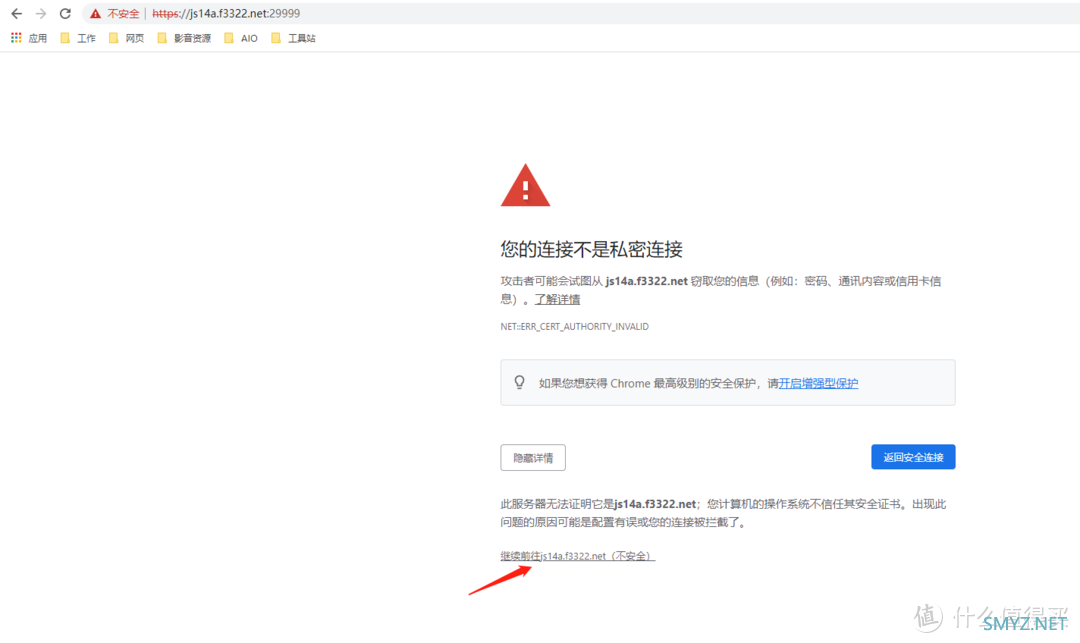This screenshot has width=1080, height=643.
Task: Open the 应用 apps grid shortcut
Action: 29,38
